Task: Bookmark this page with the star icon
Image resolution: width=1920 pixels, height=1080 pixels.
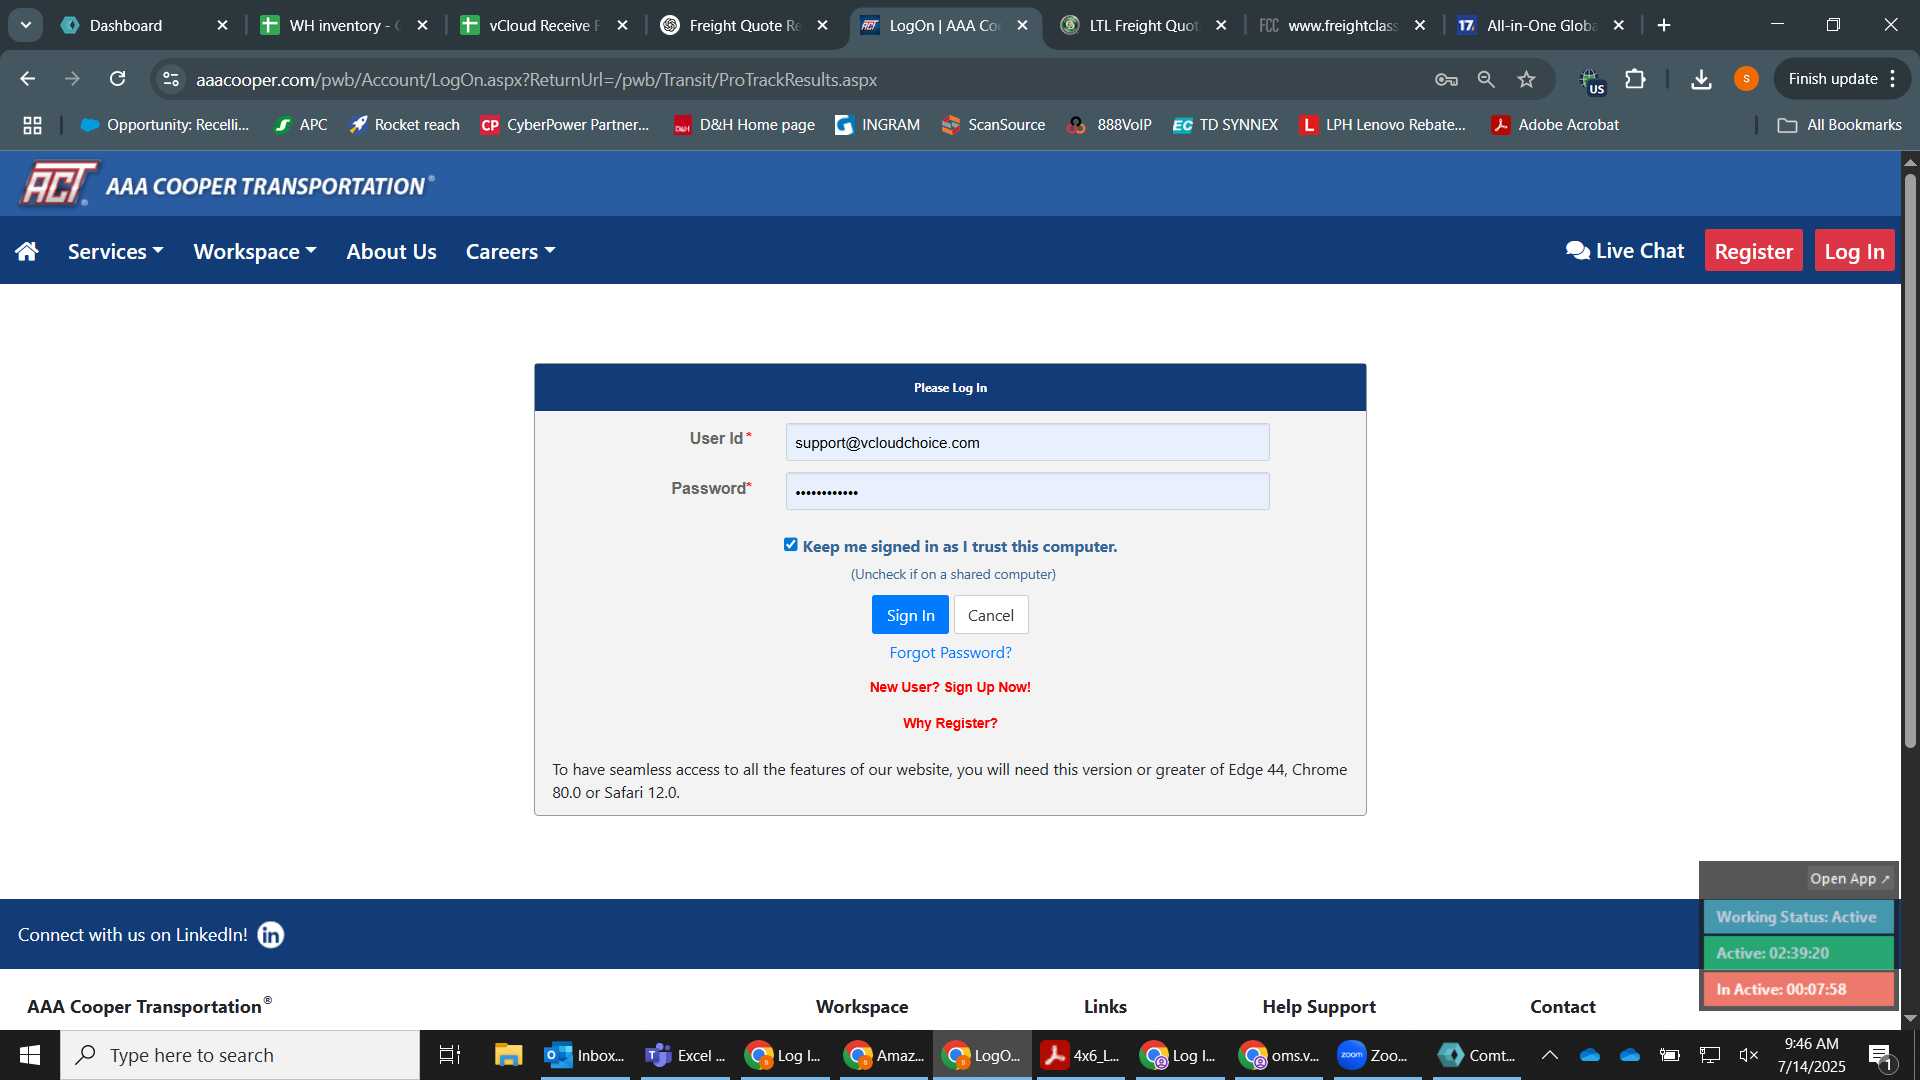Action: click(1526, 79)
